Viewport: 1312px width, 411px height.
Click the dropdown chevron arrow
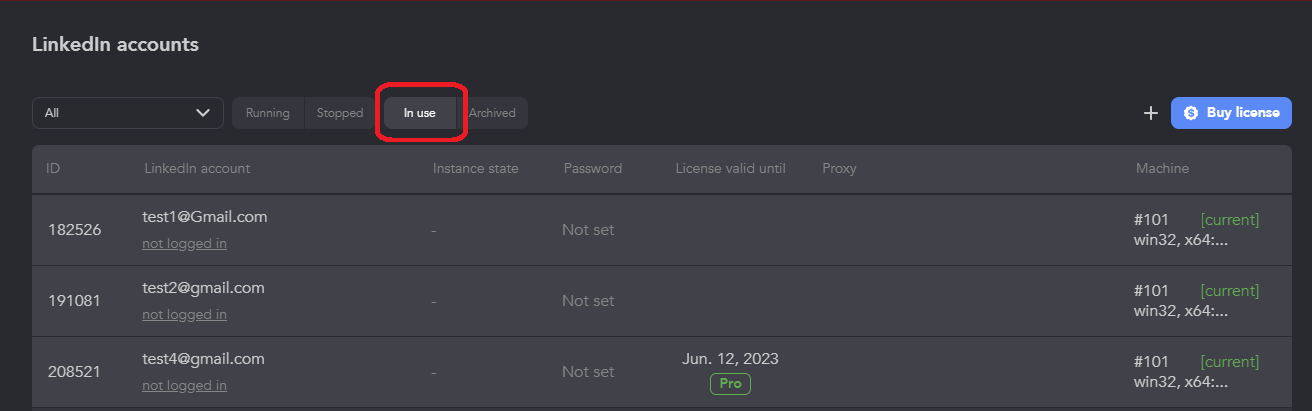tap(203, 113)
